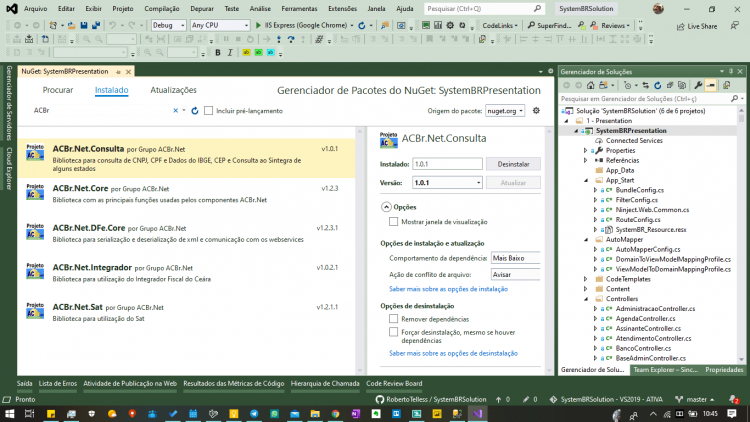The image size is (750, 422).
Task: Click the green text highlight swatch
Action: (258, 53)
